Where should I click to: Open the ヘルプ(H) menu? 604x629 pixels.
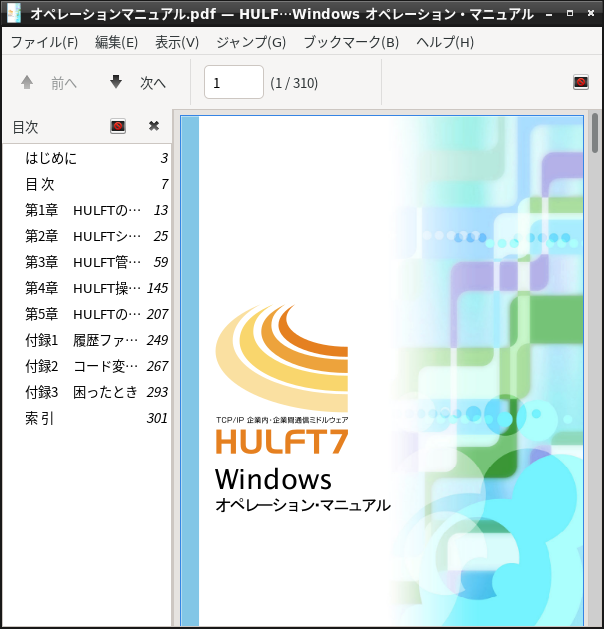click(445, 42)
